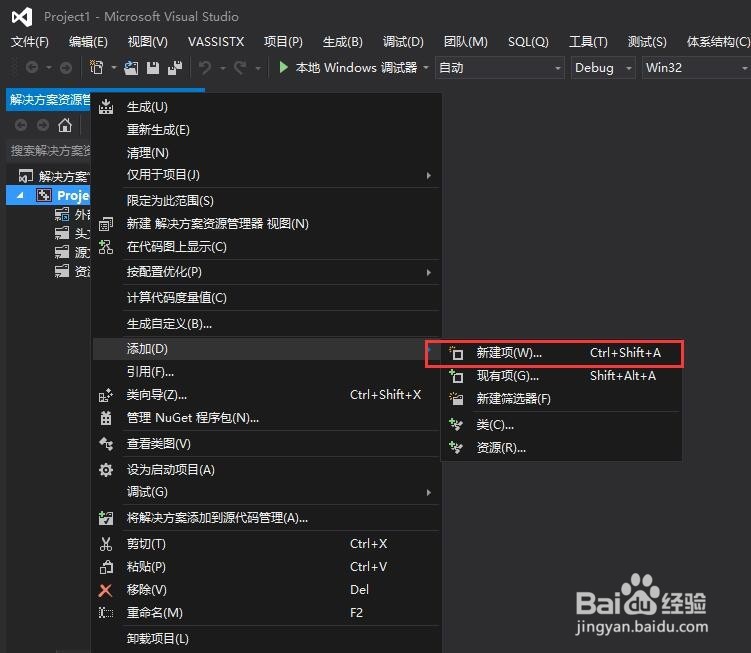Open the 编辑(E) menu
This screenshot has width=751, height=653.
point(88,42)
